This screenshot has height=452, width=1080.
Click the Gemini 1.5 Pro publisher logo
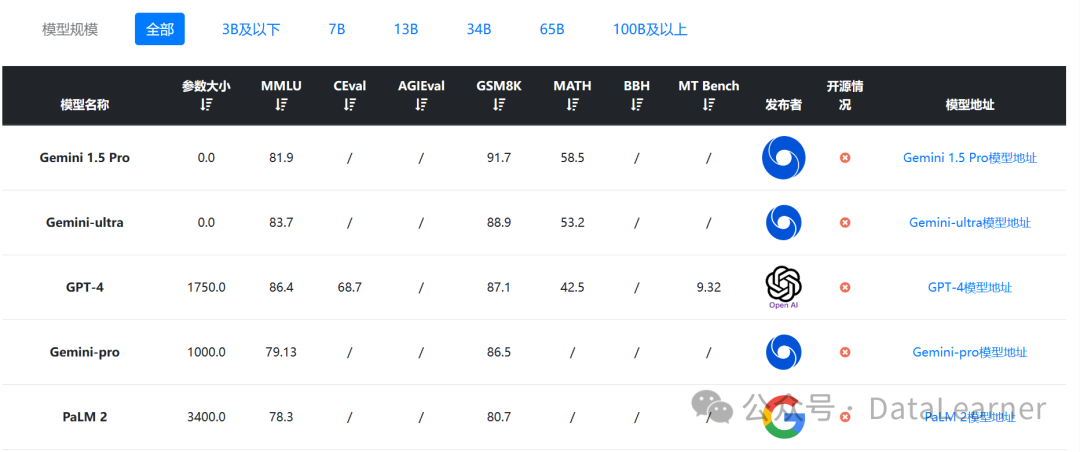[x=783, y=158]
